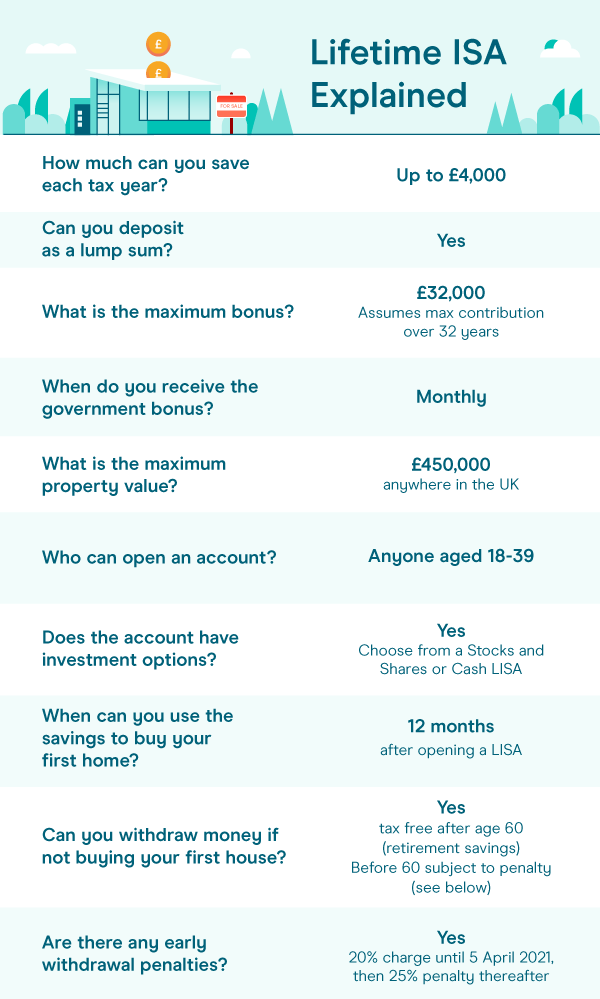Click the "£450,000" property value
The height and width of the screenshot is (999, 600).
451,465
